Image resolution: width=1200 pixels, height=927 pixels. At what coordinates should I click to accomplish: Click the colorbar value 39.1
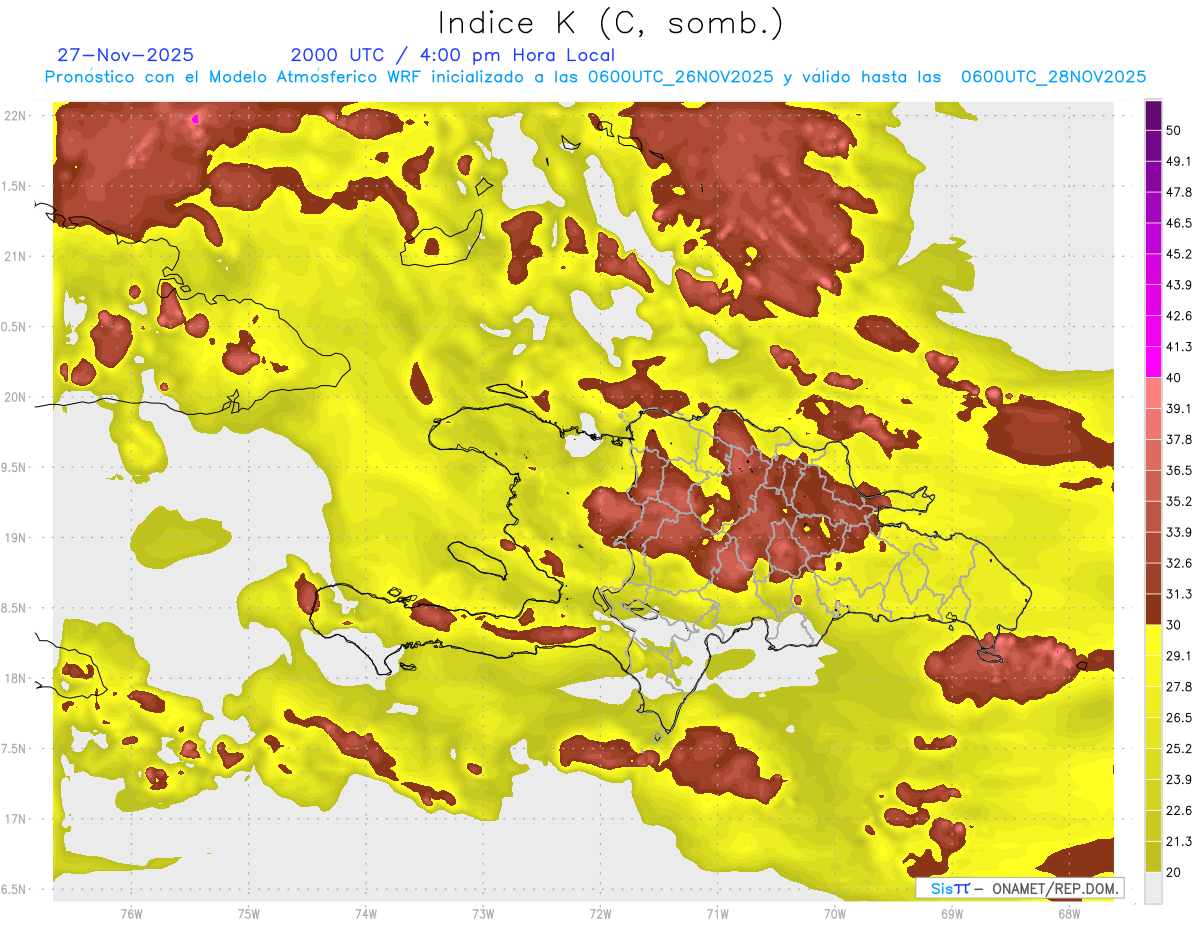pyautogui.click(x=1179, y=408)
